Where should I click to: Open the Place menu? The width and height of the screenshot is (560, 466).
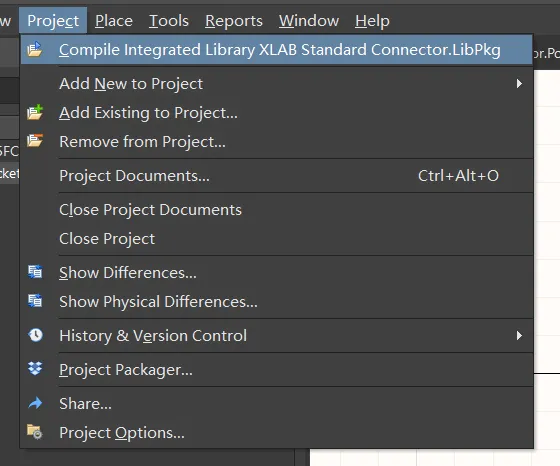tap(114, 21)
